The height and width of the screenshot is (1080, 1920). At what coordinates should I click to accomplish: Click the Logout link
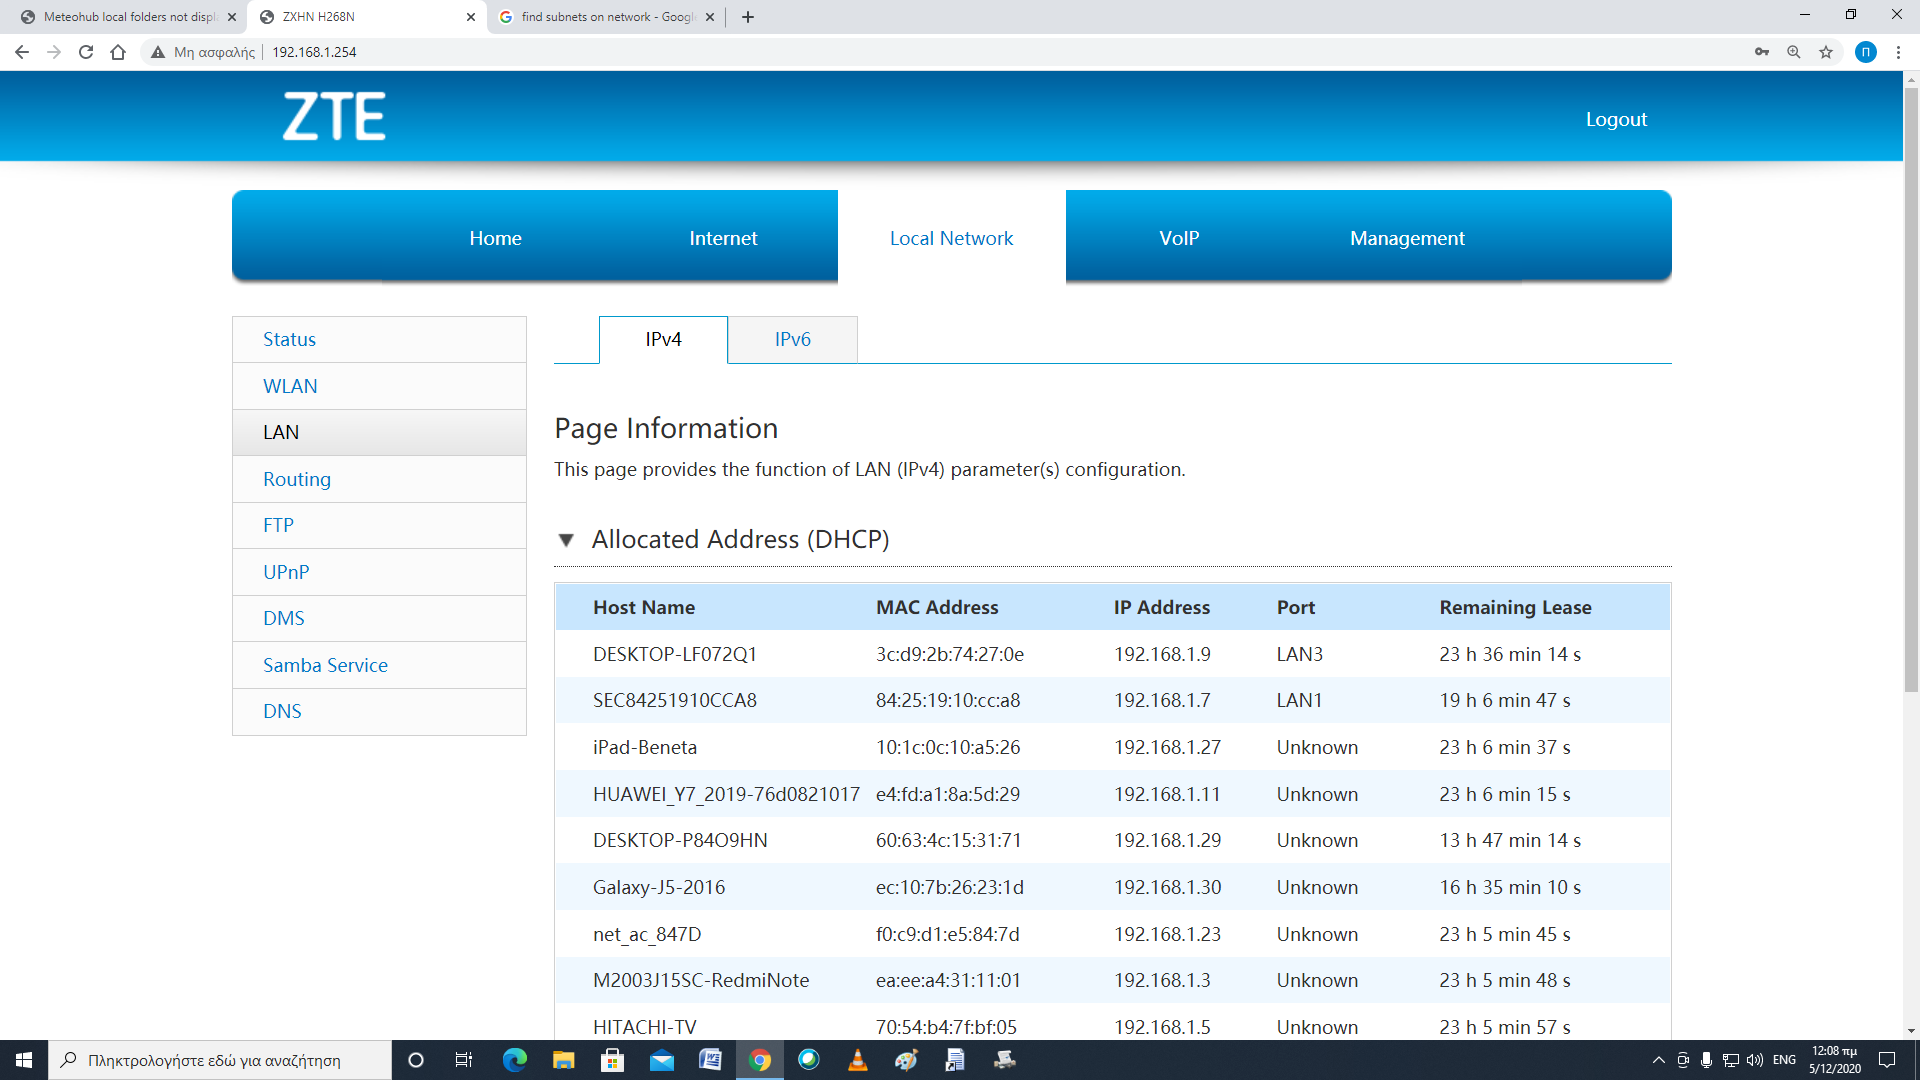(1616, 119)
